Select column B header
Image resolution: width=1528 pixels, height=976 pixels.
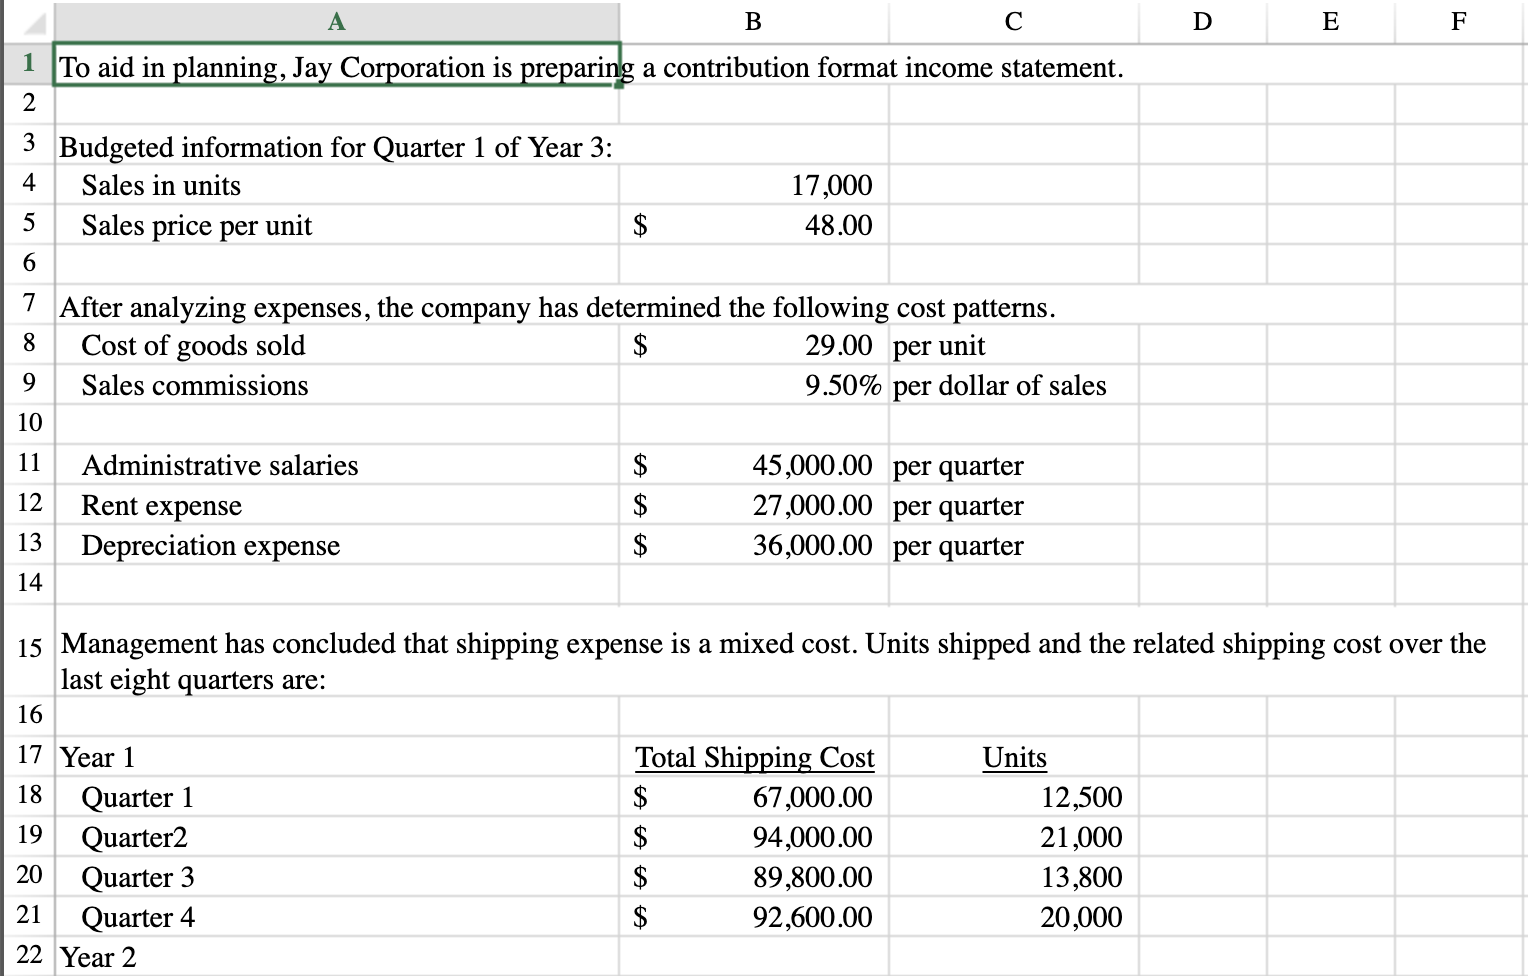click(x=754, y=22)
